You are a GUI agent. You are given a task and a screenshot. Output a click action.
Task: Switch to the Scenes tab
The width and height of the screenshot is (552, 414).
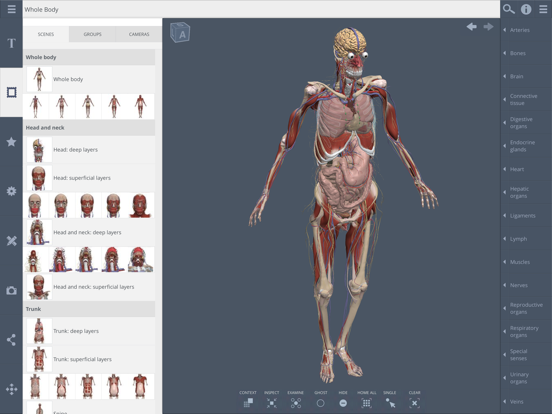coord(46,34)
